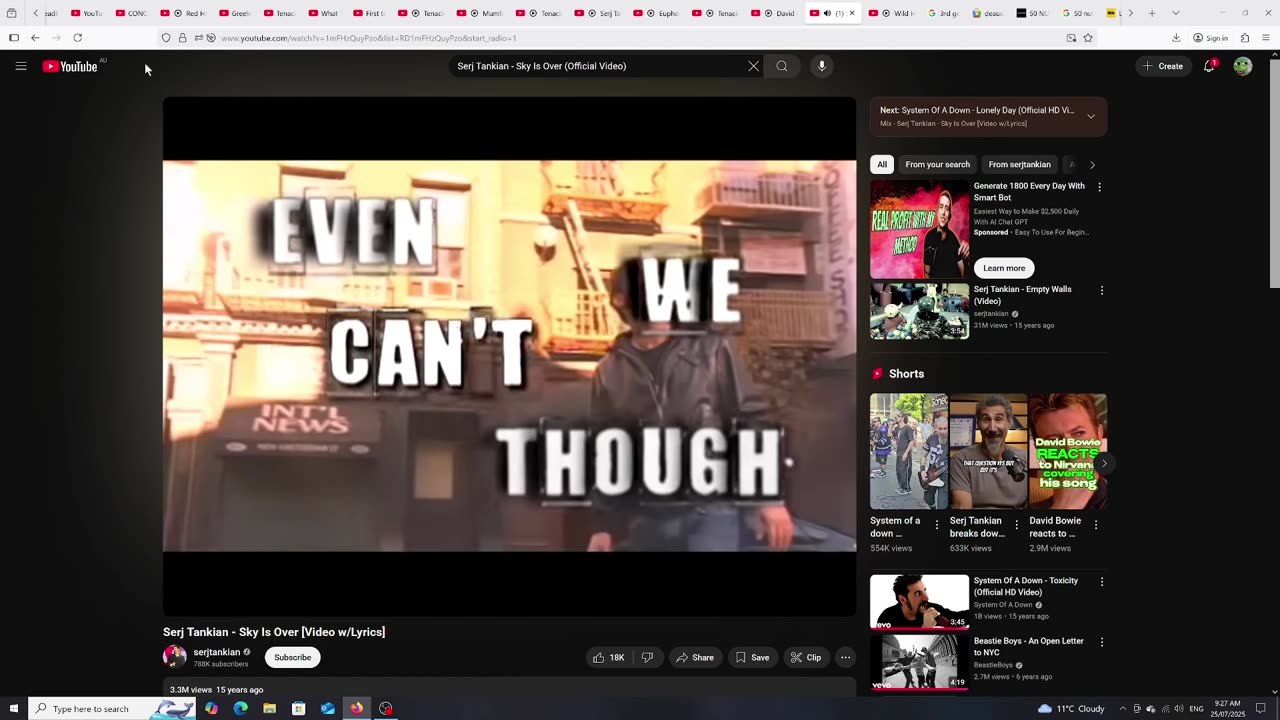Go to YouTube home via logo
The width and height of the screenshot is (1280, 720).
(x=70, y=66)
